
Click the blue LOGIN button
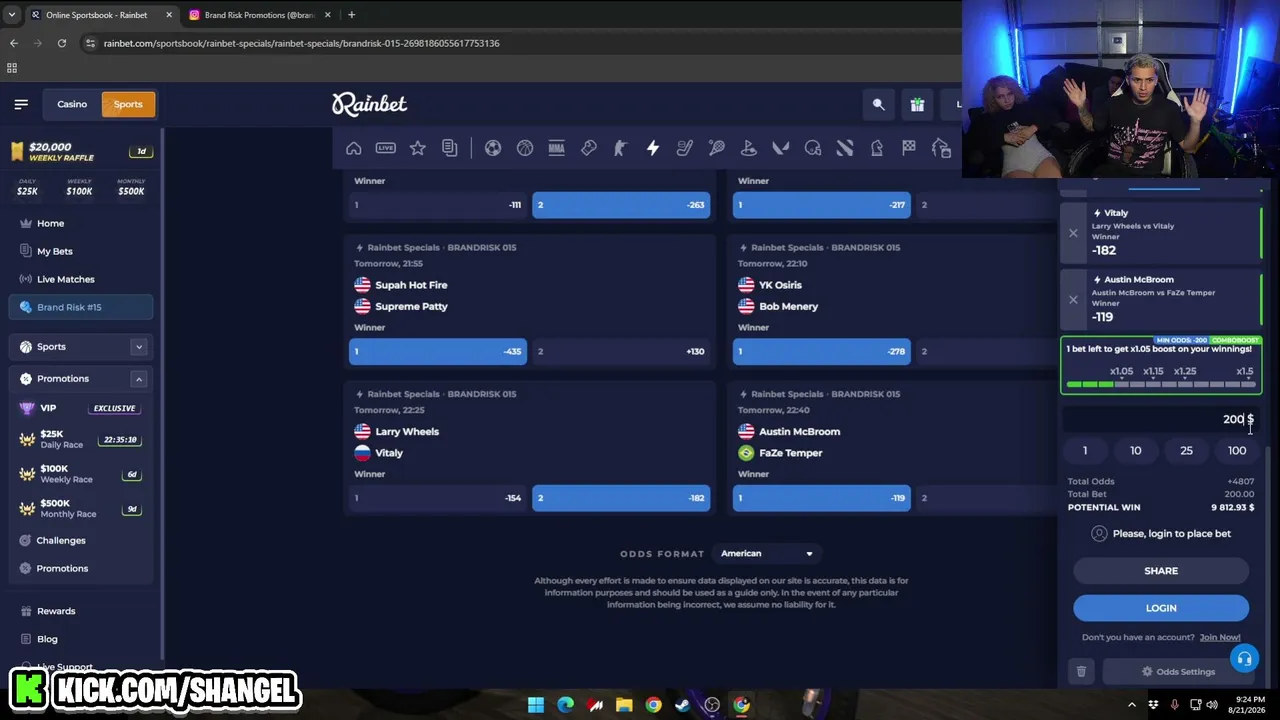[1161, 608]
